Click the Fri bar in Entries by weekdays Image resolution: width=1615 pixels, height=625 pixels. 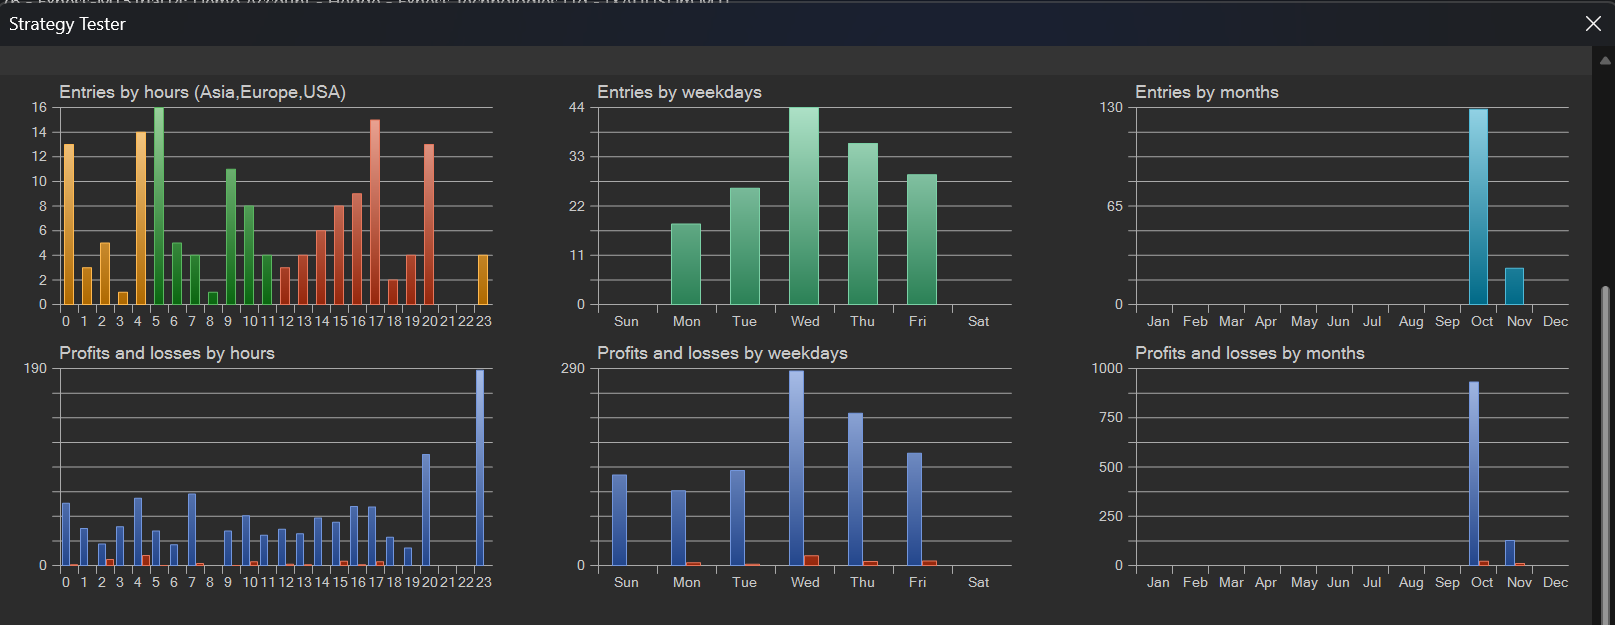[922, 239]
